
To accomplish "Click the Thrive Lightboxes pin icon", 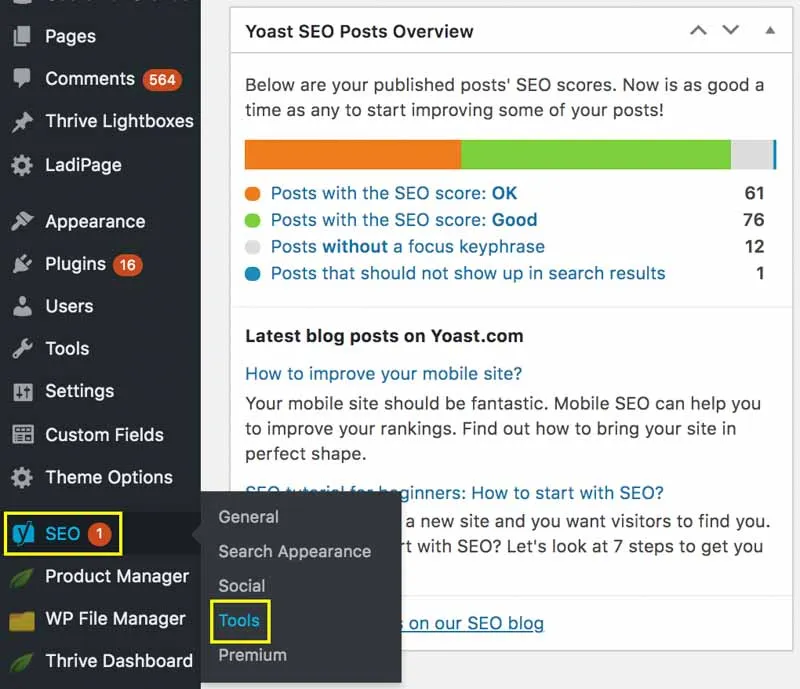I will pyautogui.click(x=22, y=122).
